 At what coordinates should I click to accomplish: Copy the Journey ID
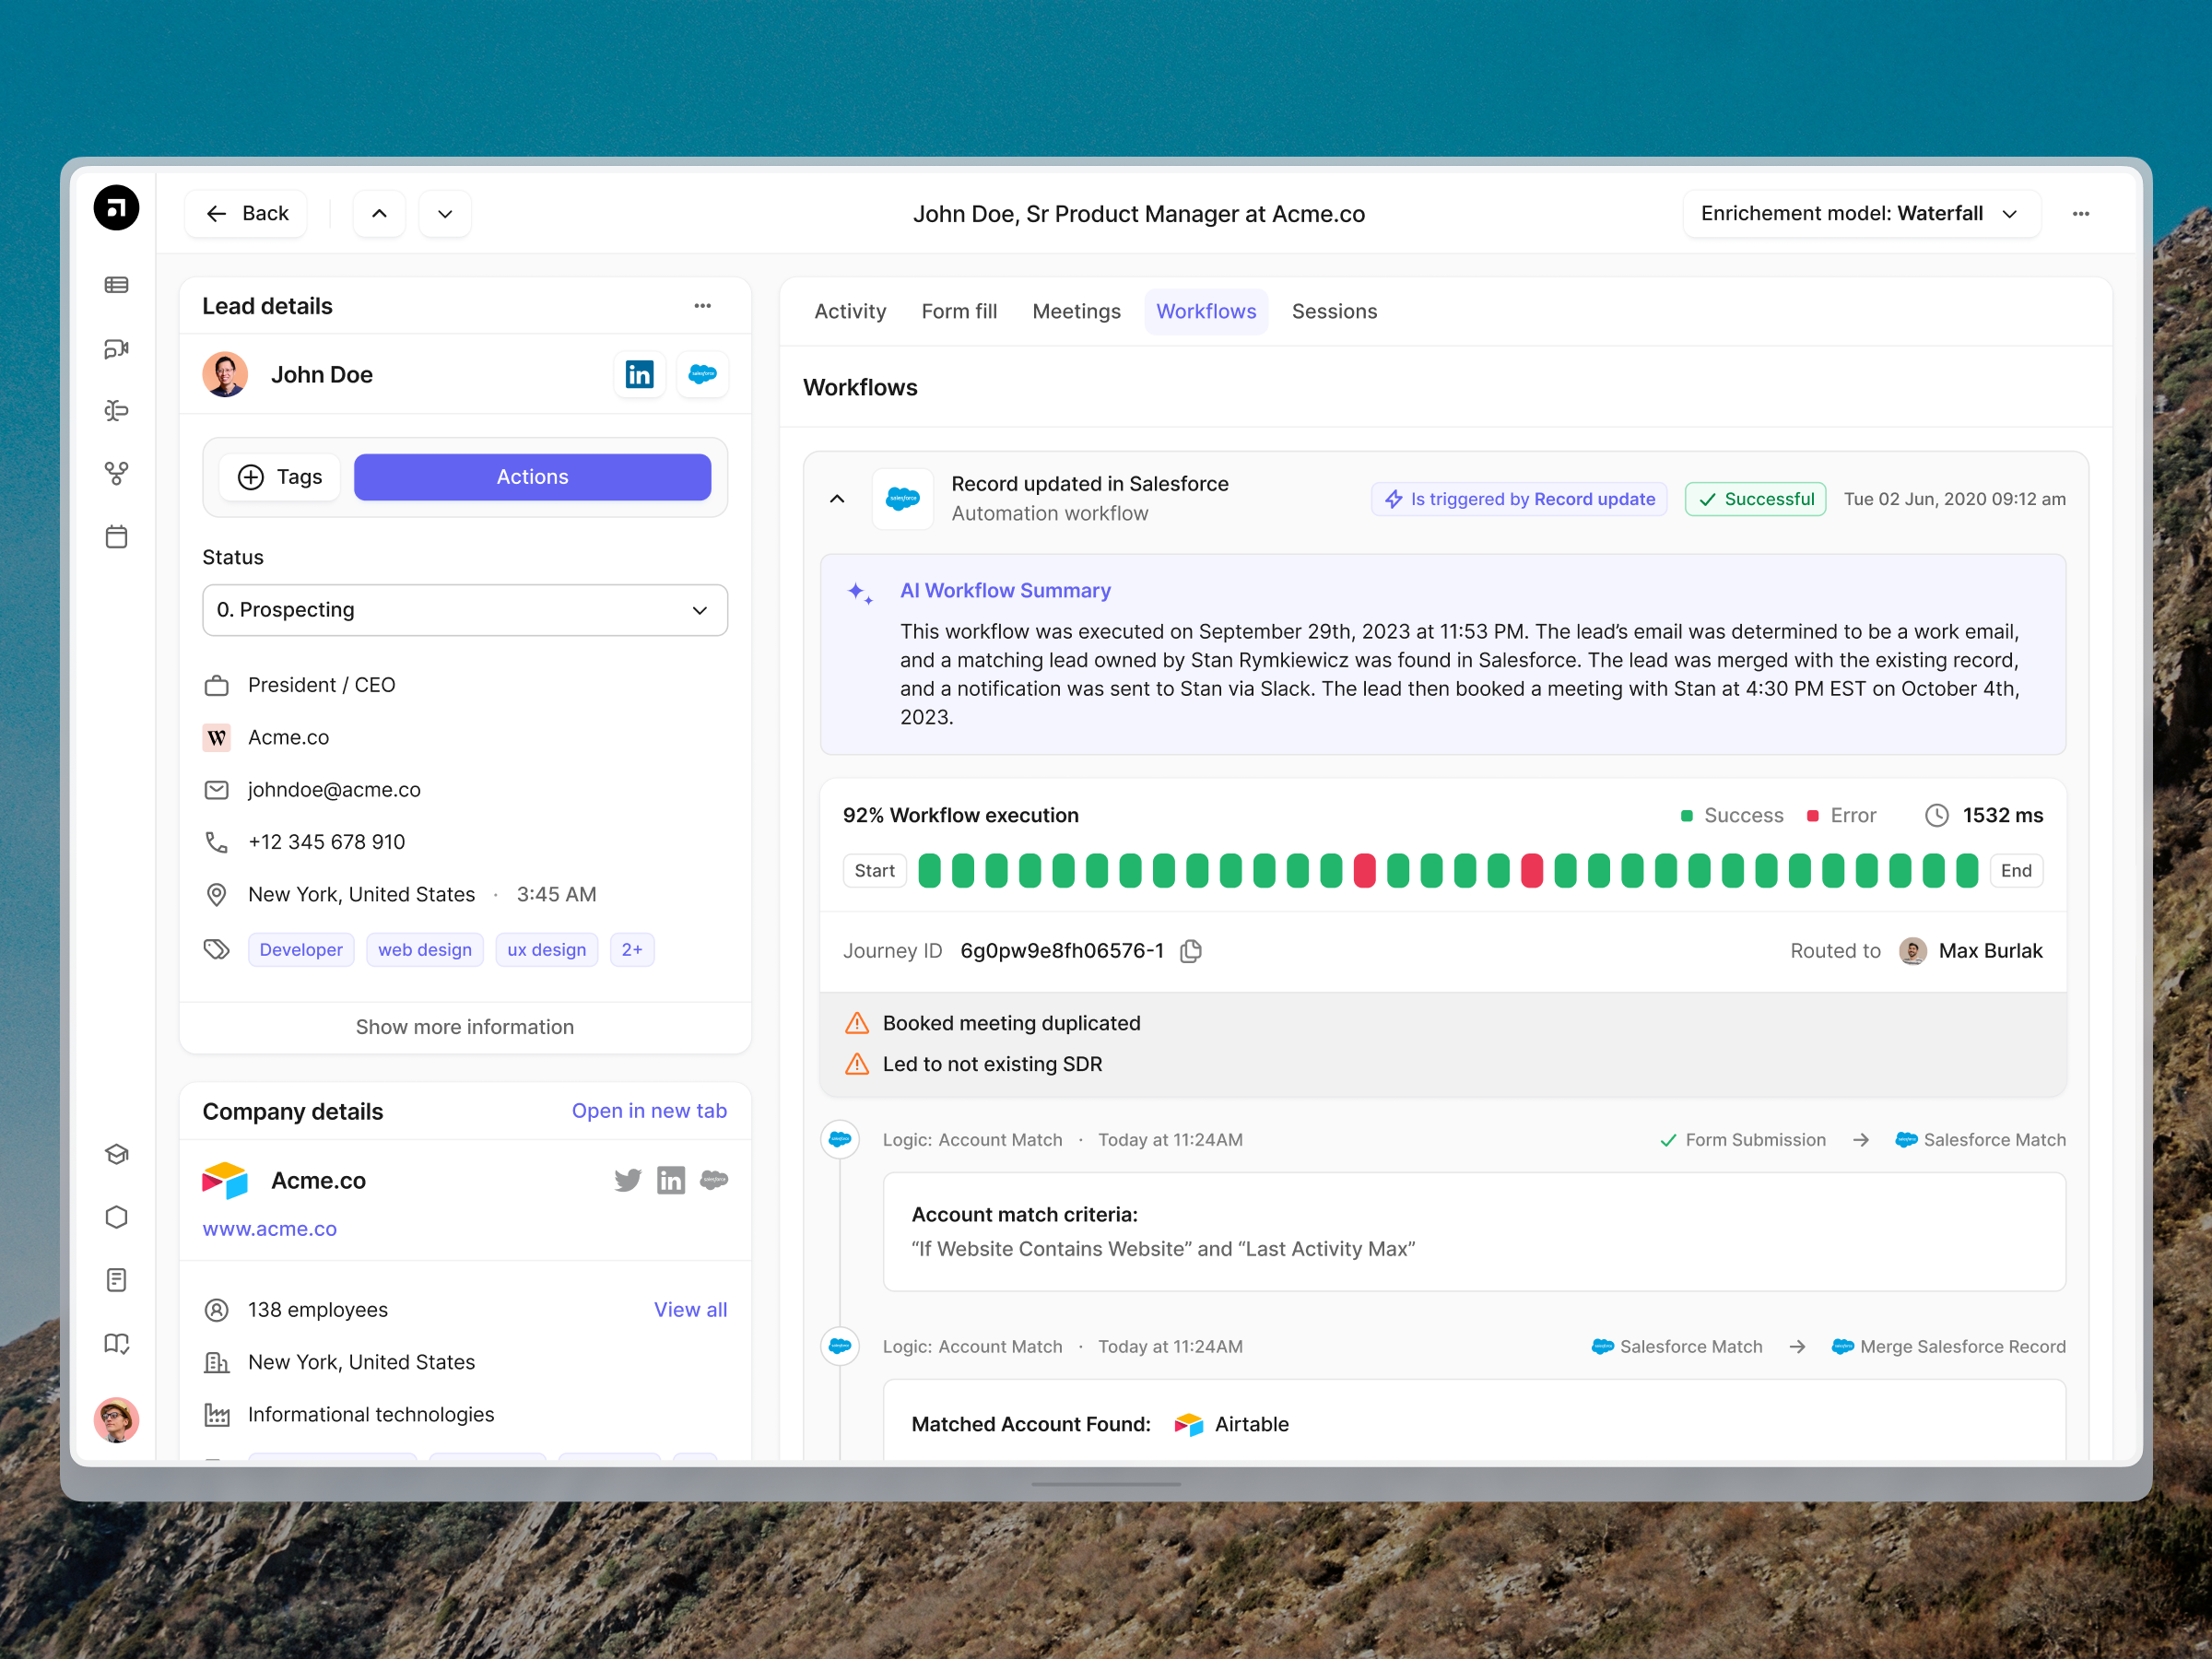pos(1190,951)
